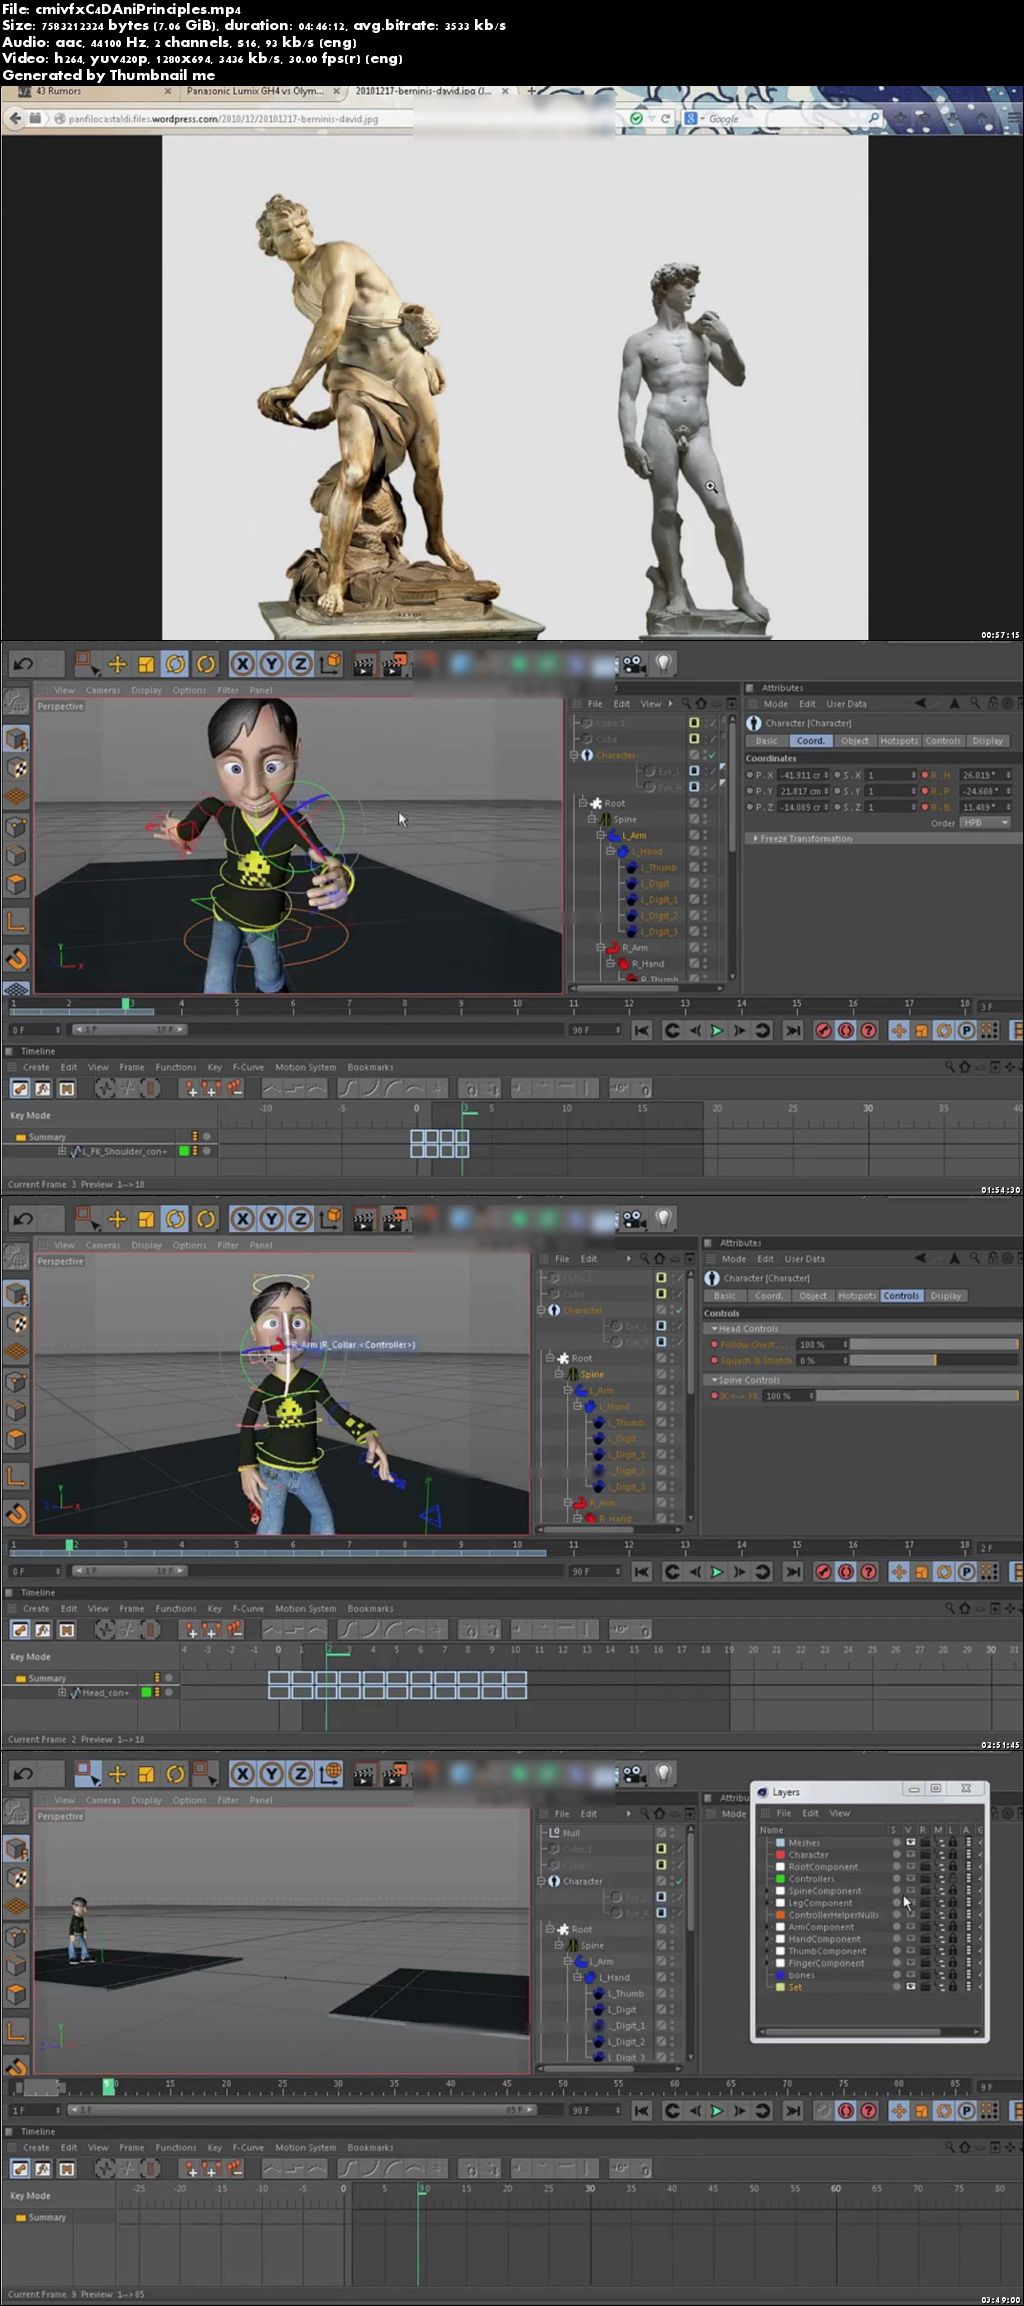
Task: Click the magnifier search icon in the 01:54:30 Attributes panel
Action: click(x=974, y=703)
